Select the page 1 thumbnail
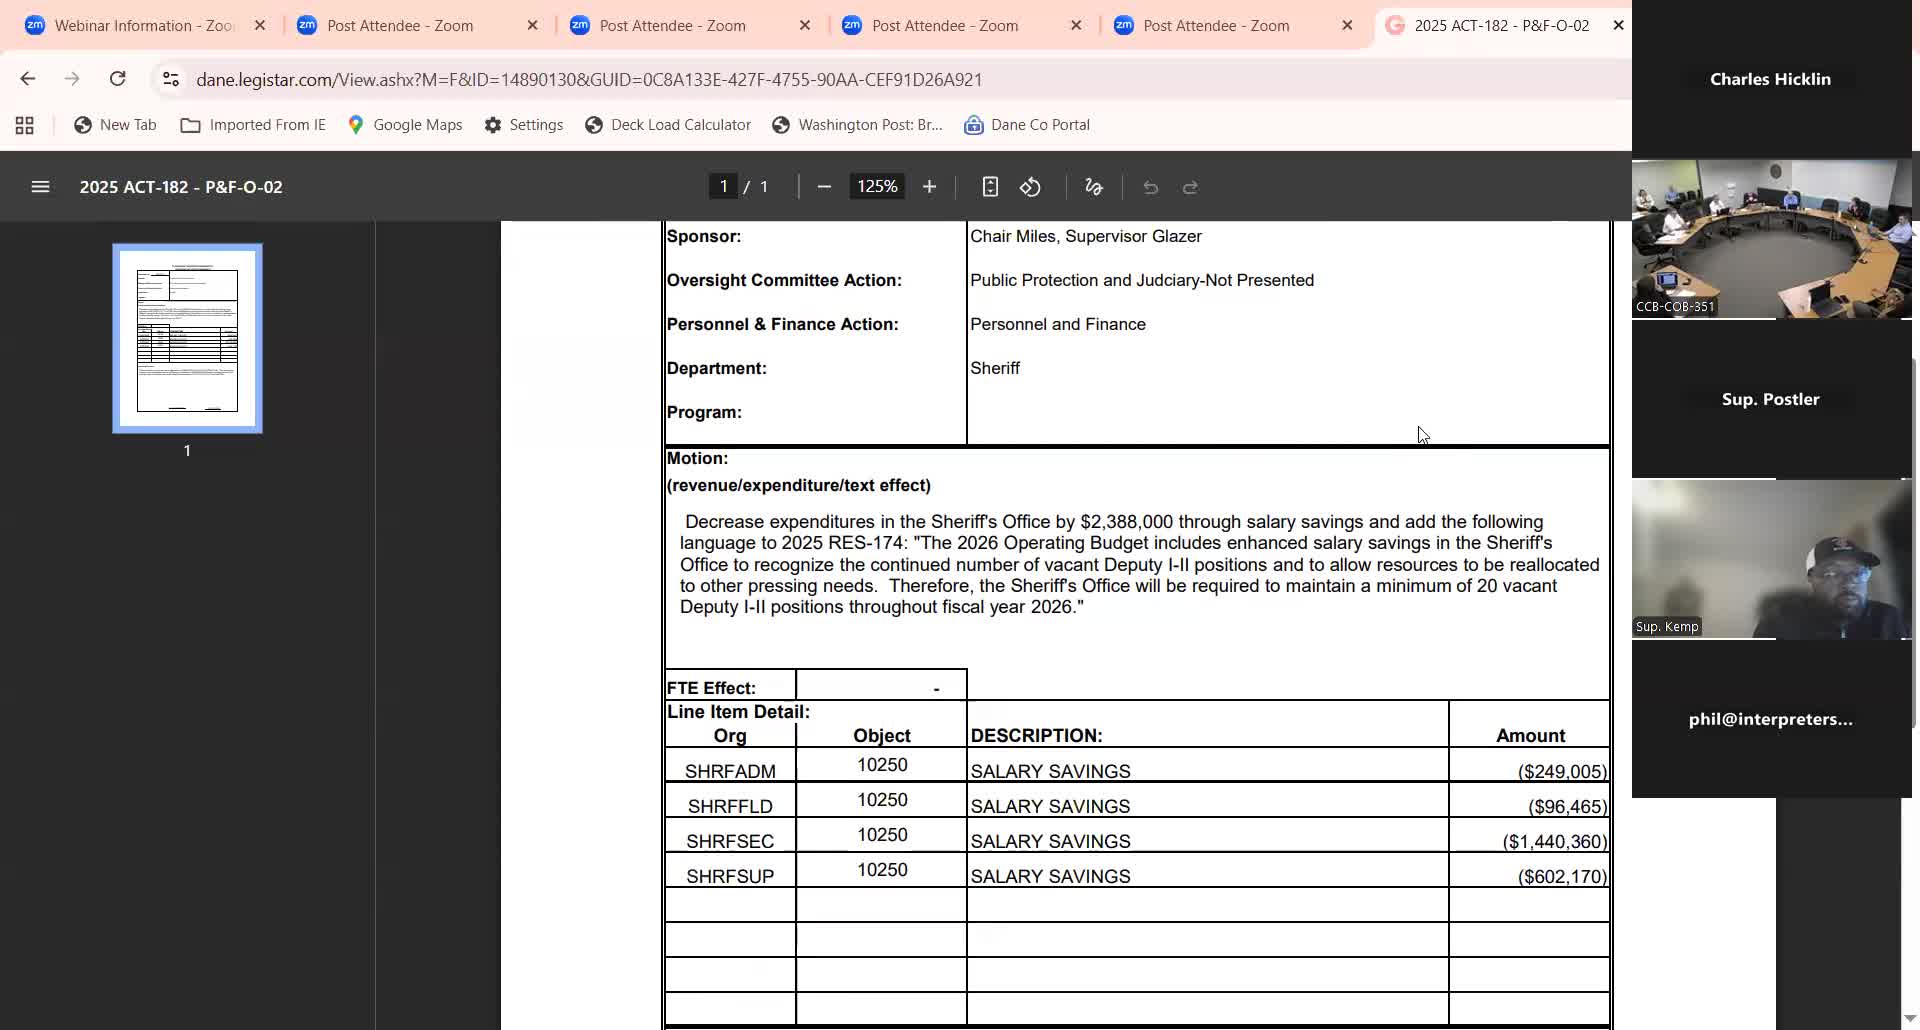 187,338
